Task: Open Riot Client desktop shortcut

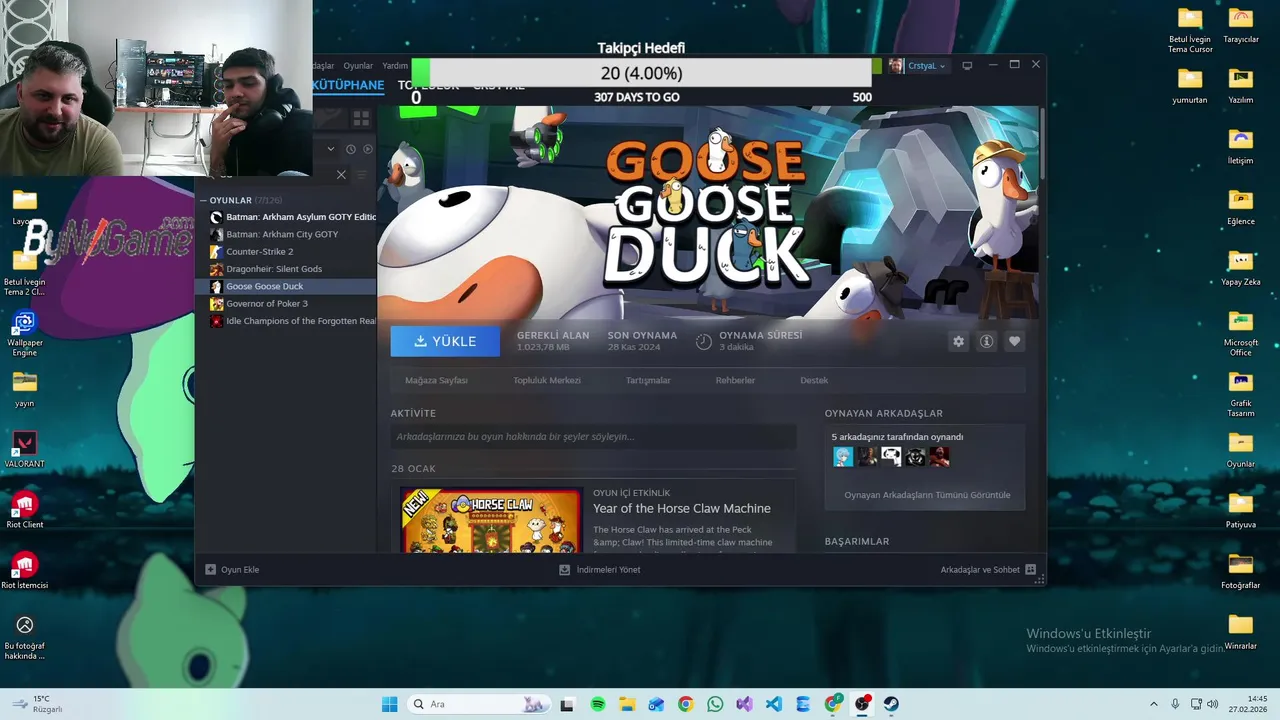Action: point(25,510)
